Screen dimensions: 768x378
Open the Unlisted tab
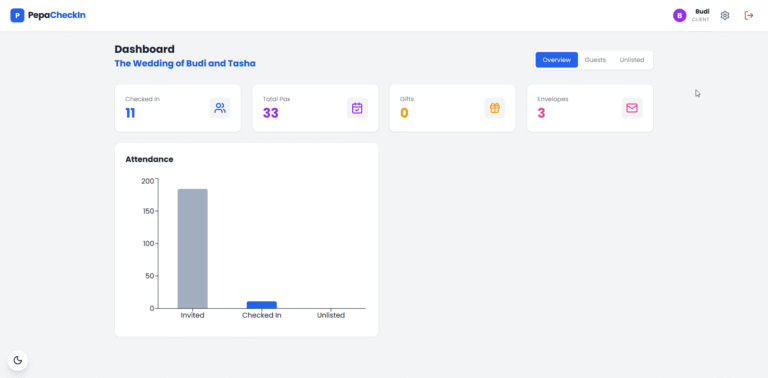point(632,60)
